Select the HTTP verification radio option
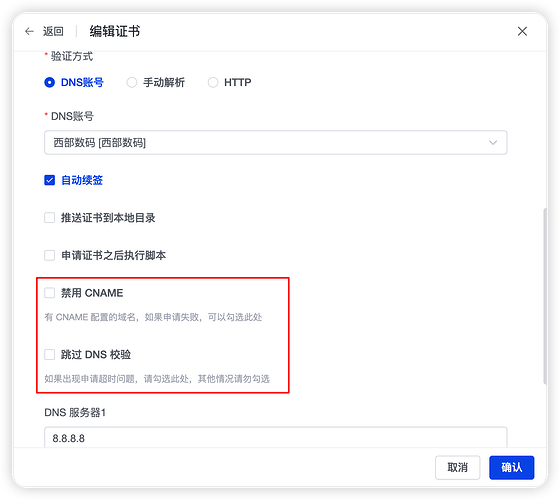The width and height of the screenshot is (560, 500). [213, 82]
